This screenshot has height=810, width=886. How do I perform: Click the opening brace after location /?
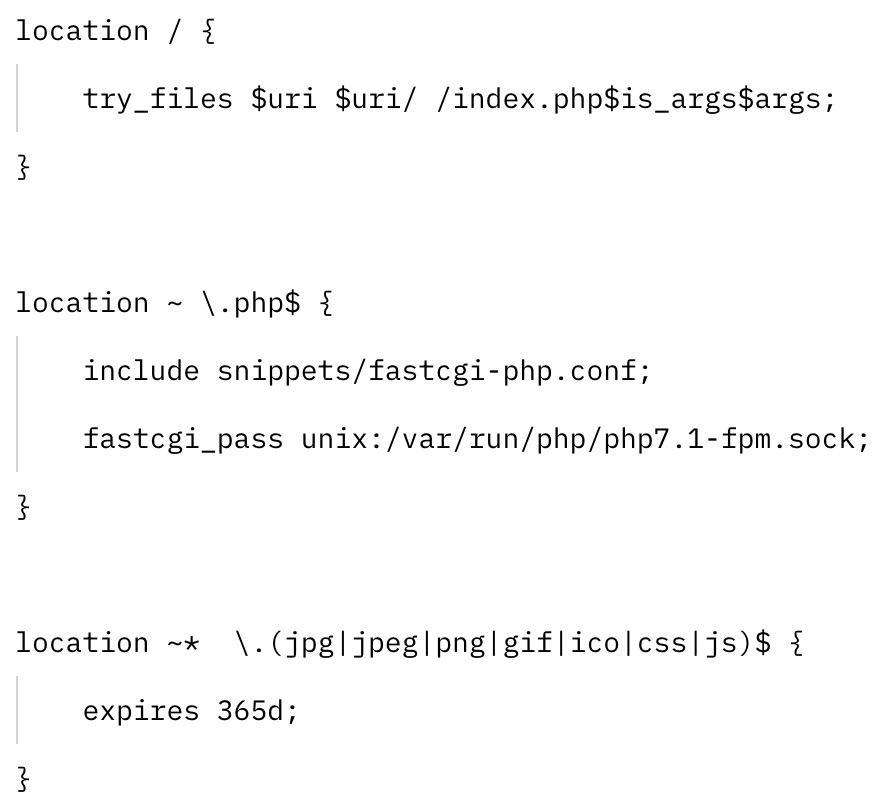tap(208, 31)
